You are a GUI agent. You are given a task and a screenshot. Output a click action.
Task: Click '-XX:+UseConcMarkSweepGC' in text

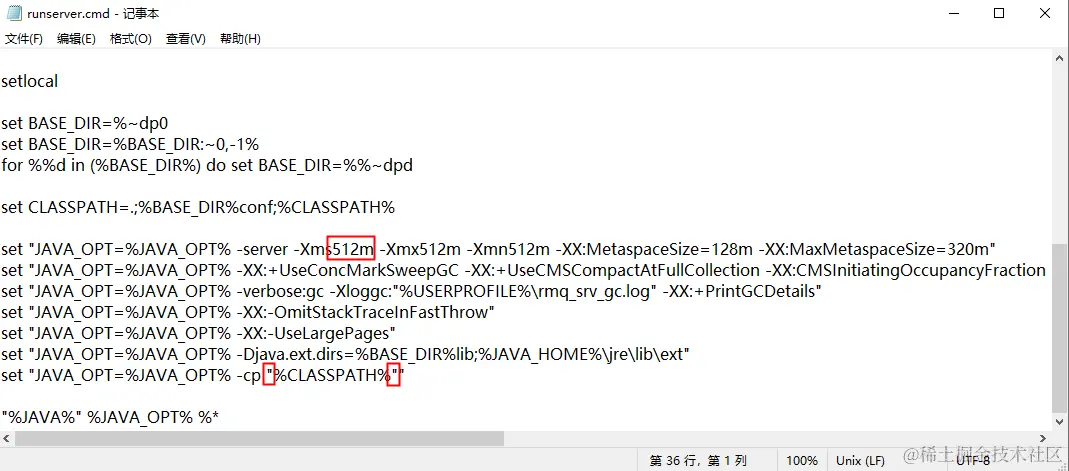point(348,270)
